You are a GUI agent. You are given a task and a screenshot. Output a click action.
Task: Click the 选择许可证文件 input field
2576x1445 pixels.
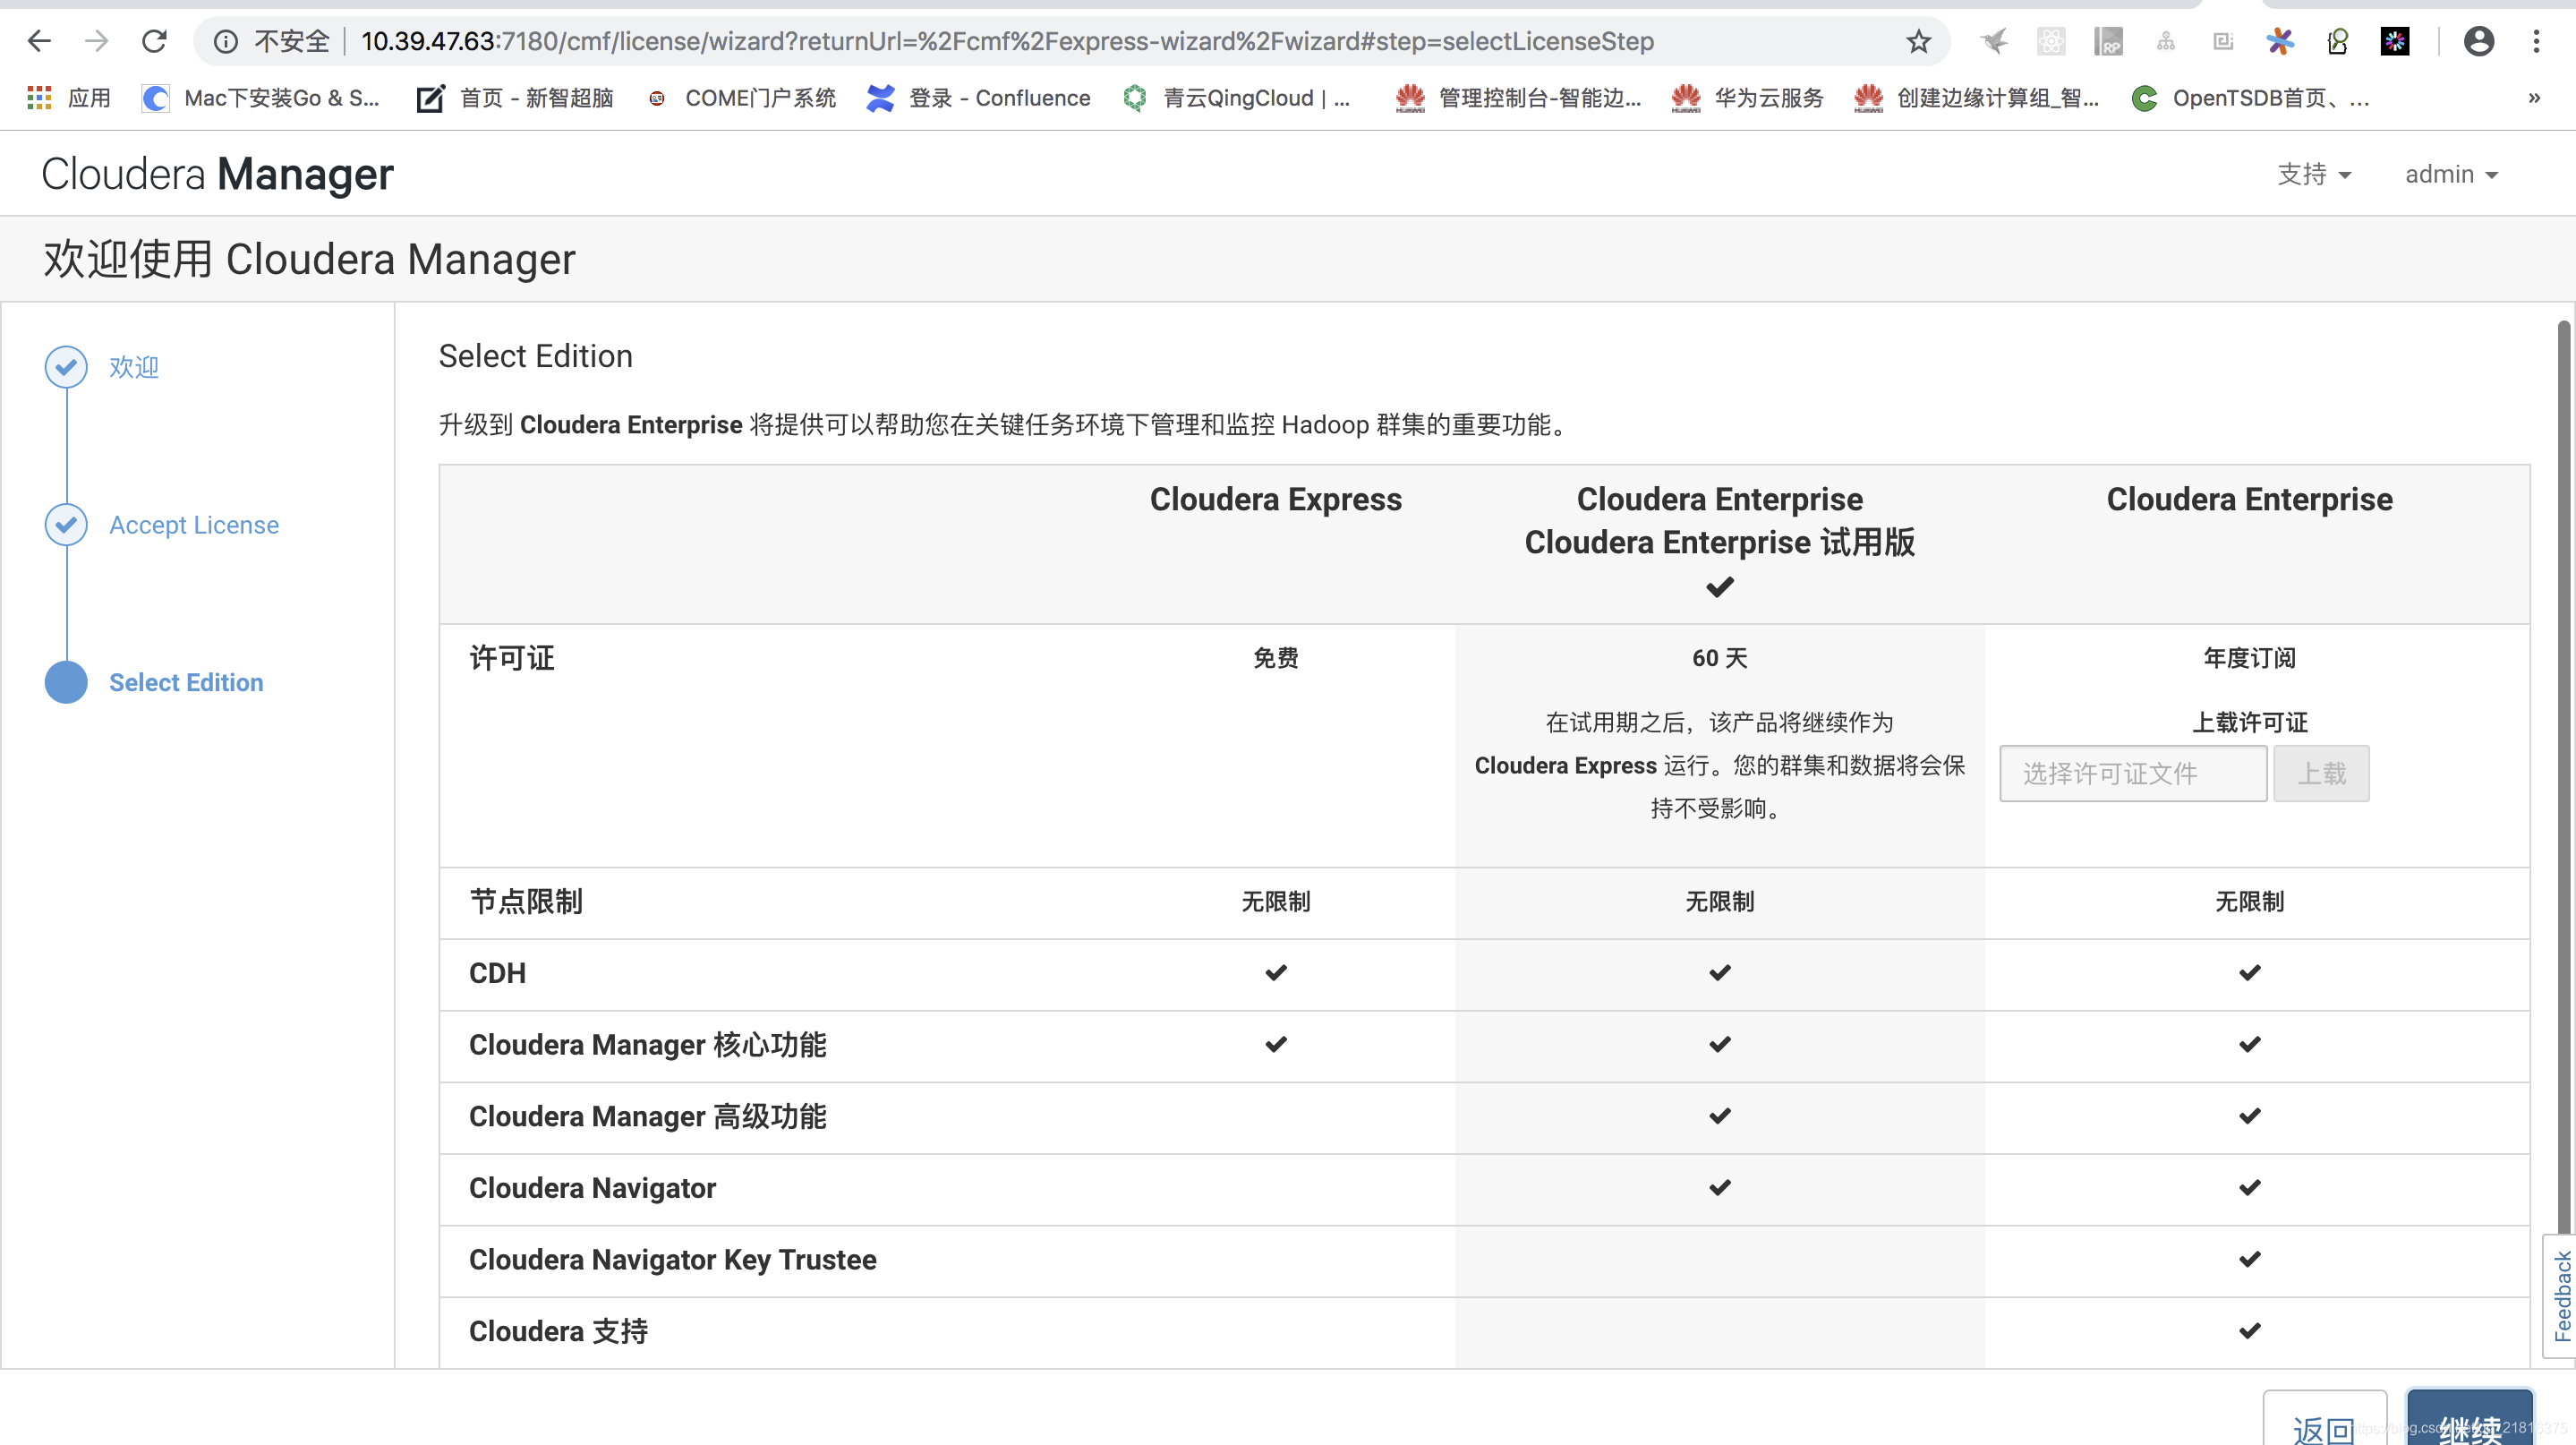pyautogui.click(x=2133, y=773)
